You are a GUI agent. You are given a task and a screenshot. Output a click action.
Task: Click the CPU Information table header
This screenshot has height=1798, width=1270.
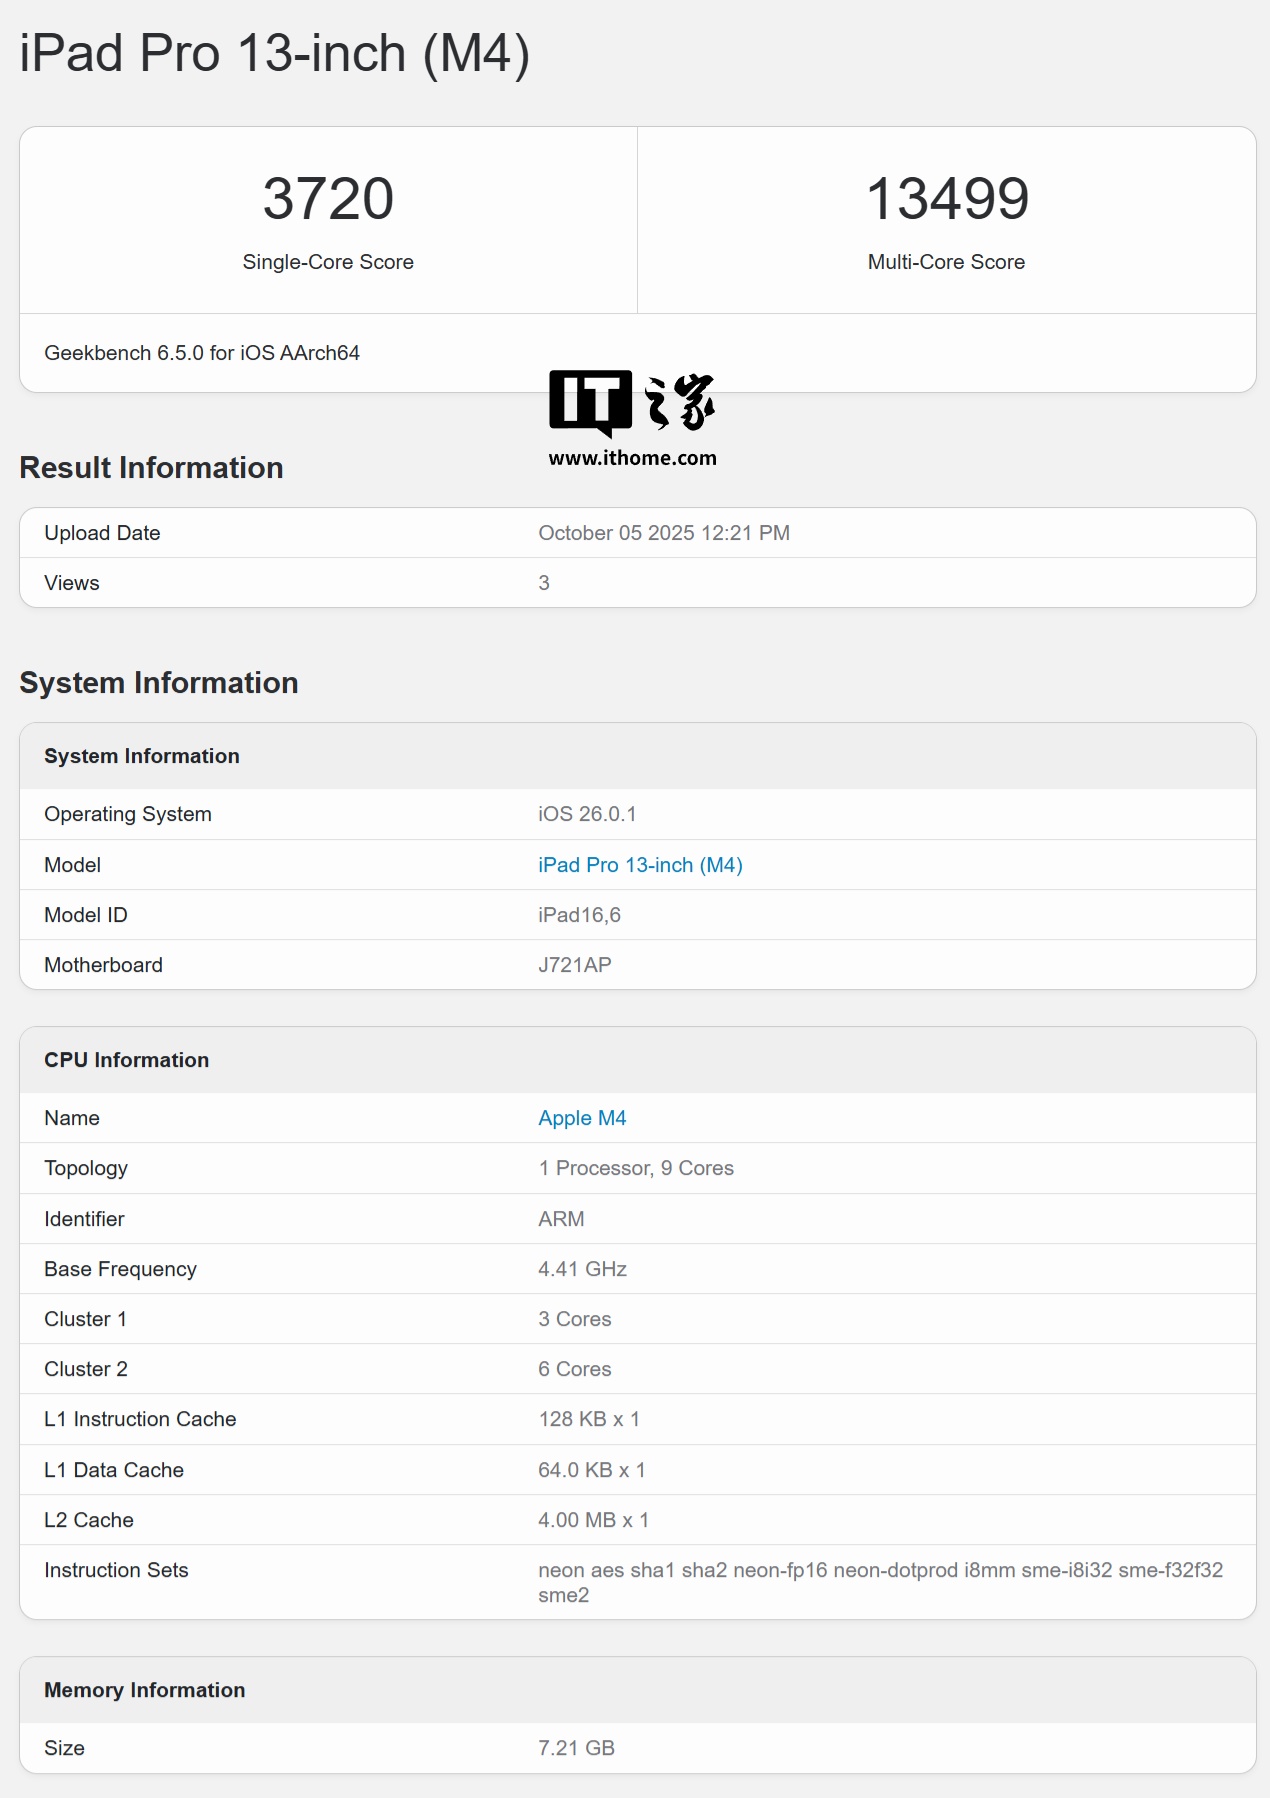tap(127, 1060)
